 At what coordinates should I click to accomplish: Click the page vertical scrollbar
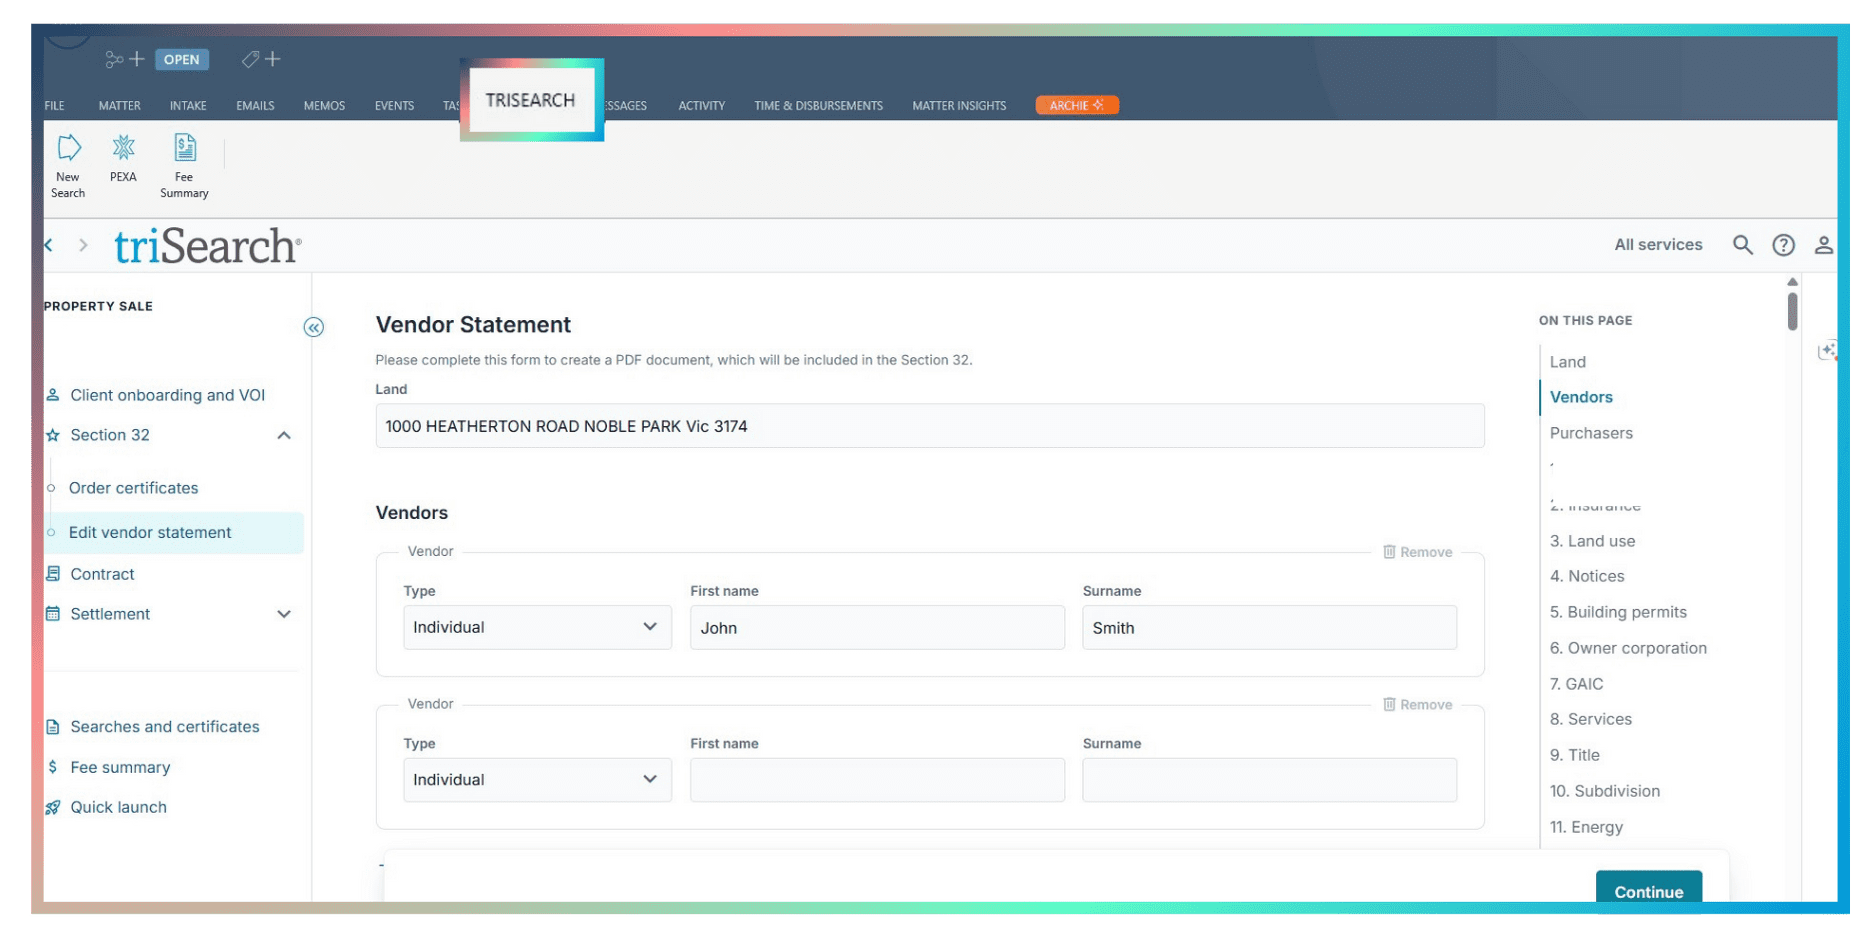coord(1792,310)
